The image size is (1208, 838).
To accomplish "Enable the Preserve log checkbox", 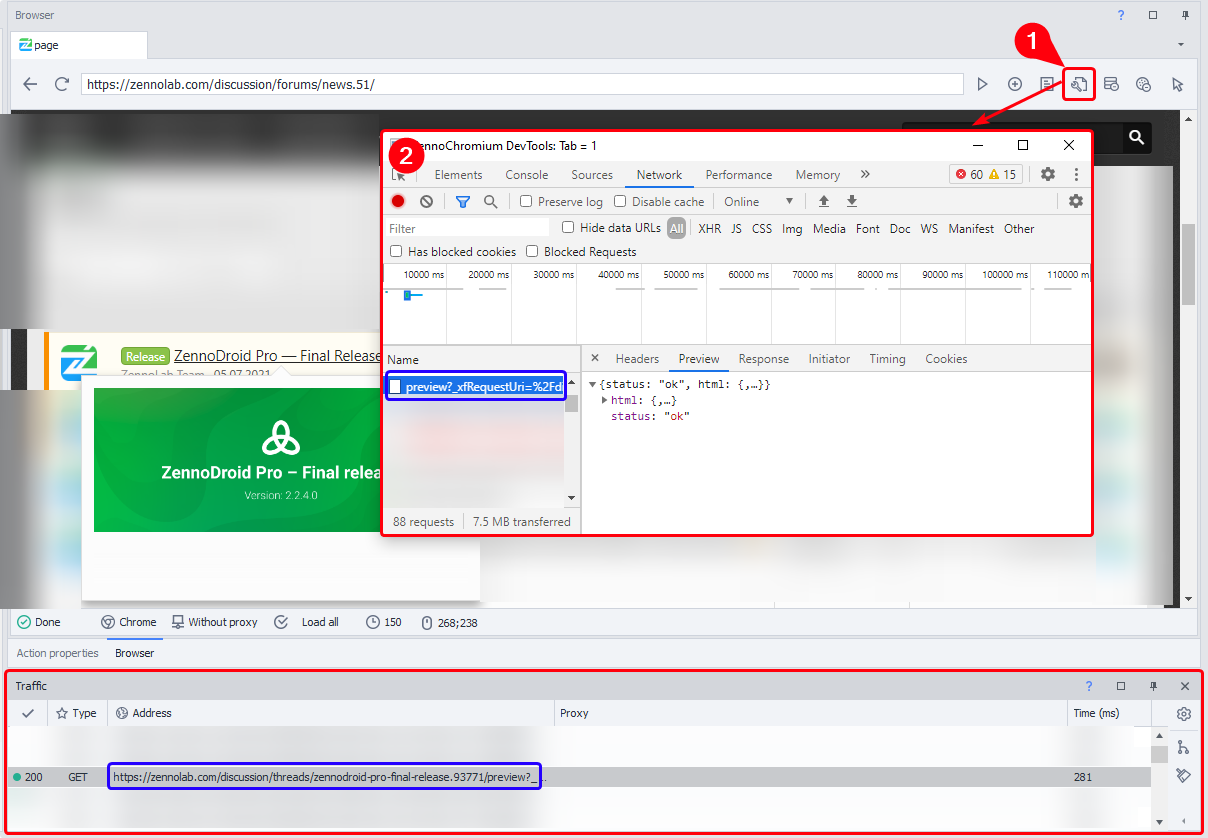I will tap(526, 201).
